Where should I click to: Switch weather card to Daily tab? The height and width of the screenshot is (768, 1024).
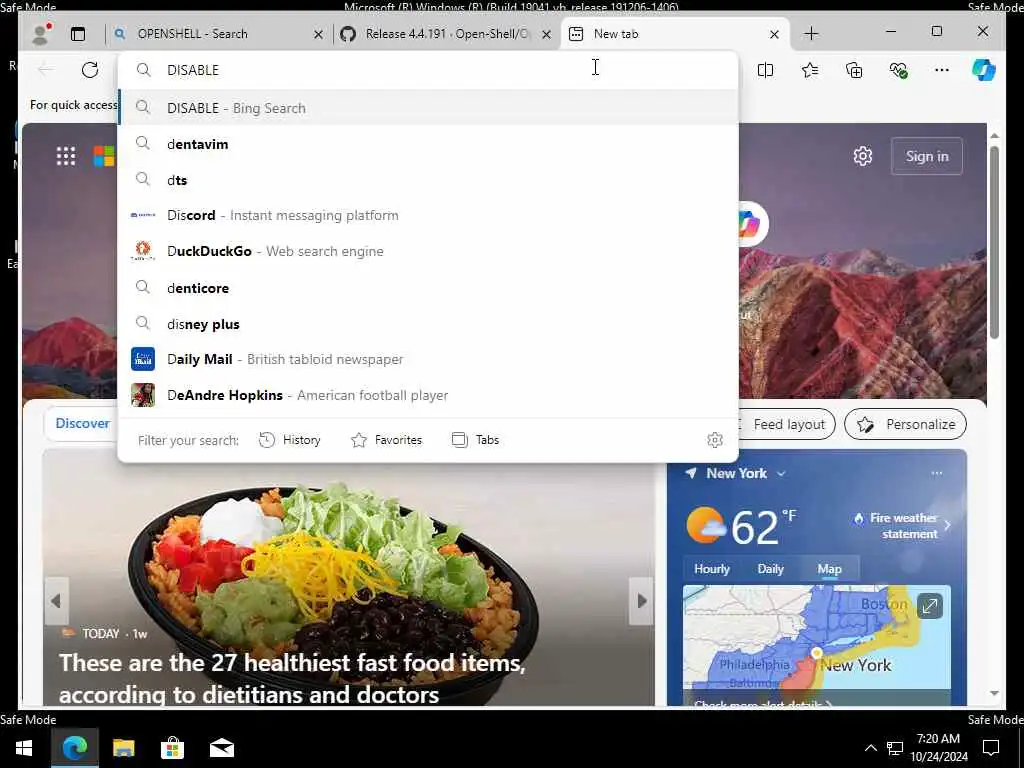point(771,569)
